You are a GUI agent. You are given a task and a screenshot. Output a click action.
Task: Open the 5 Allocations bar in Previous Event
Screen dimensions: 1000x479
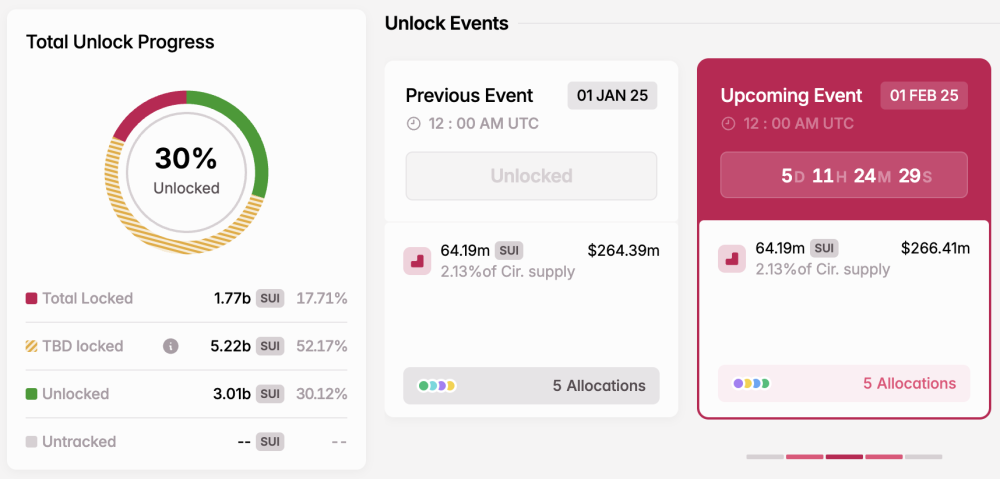point(531,386)
